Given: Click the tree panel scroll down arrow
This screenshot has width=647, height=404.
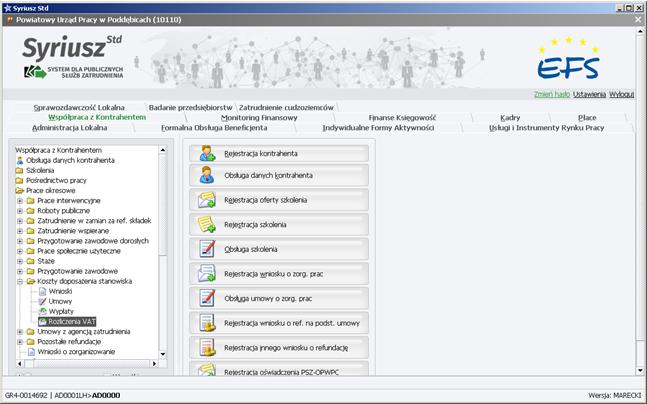Looking at the screenshot, I should [x=163, y=354].
